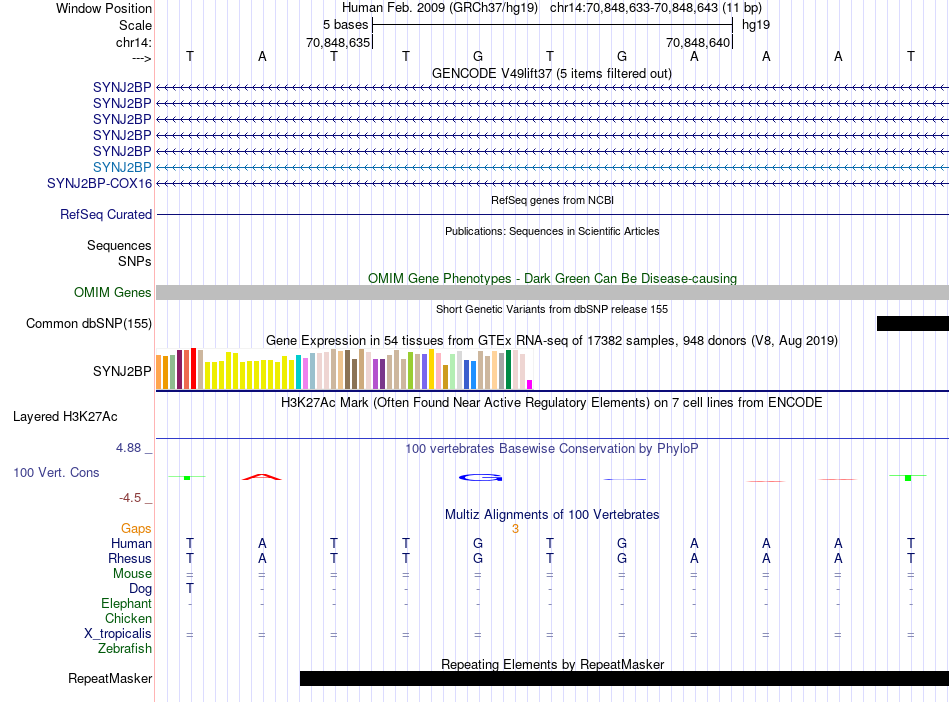The width and height of the screenshot is (950, 702).
Task: Click the Window Position track label
Action: pyautogui.click(x=104, y=8)
